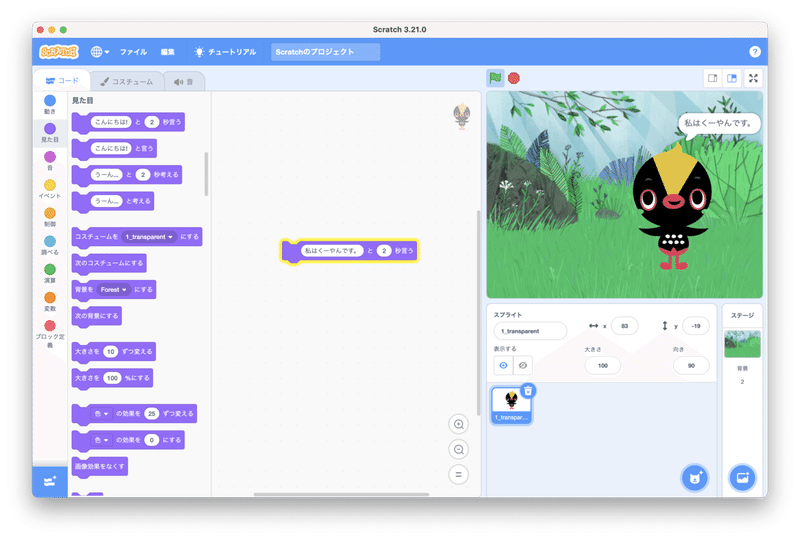The width and height of the screenshot is (800, 540).
Task: Click the うーん... と考える block
Action: [x=113, y=201]
